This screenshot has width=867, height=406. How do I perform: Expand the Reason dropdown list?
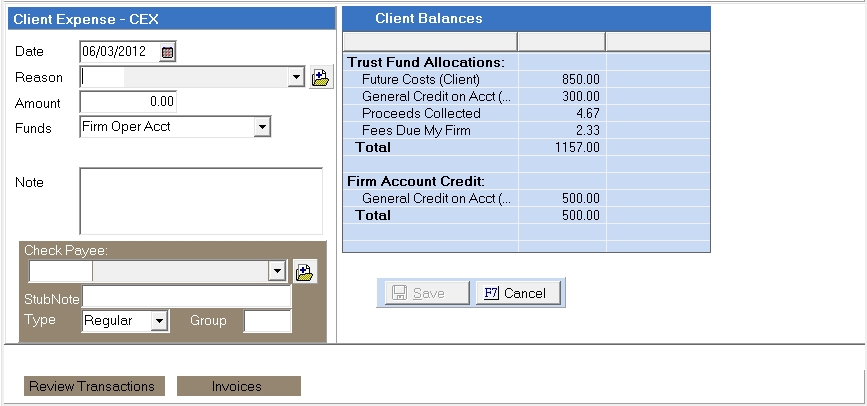pyautogui.click(x=295, y=78)
